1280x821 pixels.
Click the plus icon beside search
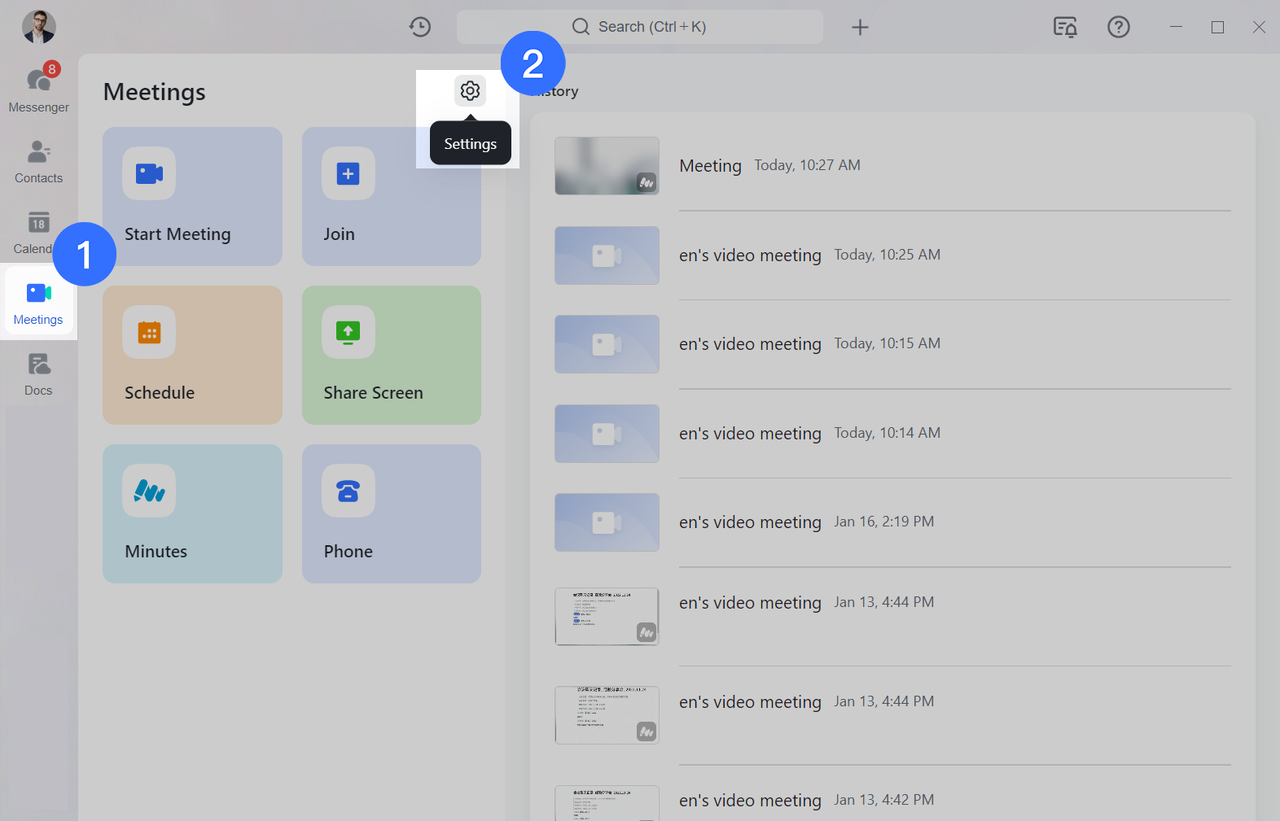(860, 27)
